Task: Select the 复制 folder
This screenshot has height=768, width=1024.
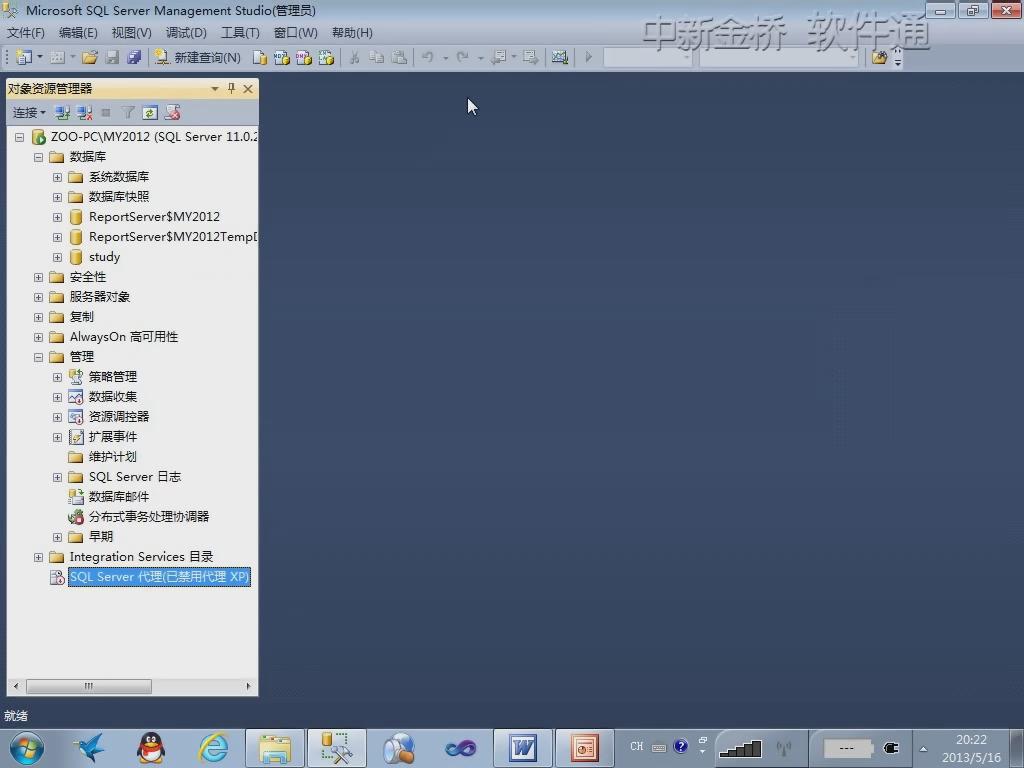Action: (x=82, y=317)
